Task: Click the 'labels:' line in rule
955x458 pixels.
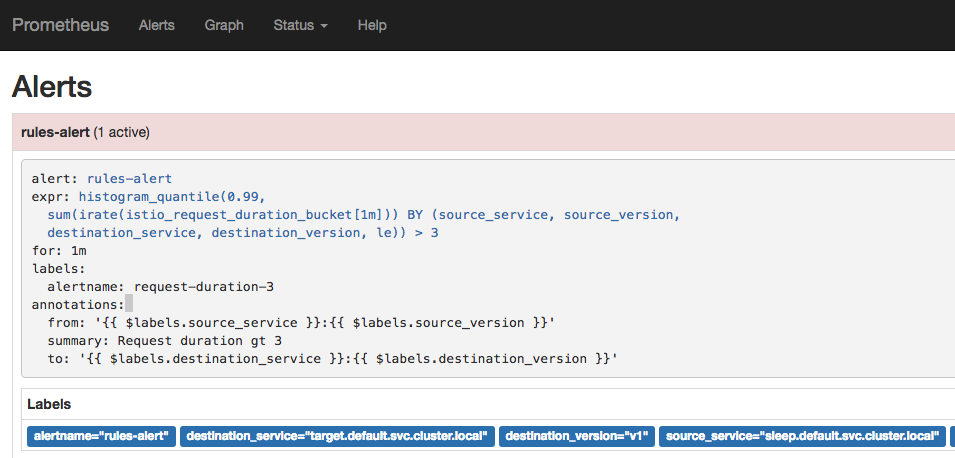Action: (59, 269)
